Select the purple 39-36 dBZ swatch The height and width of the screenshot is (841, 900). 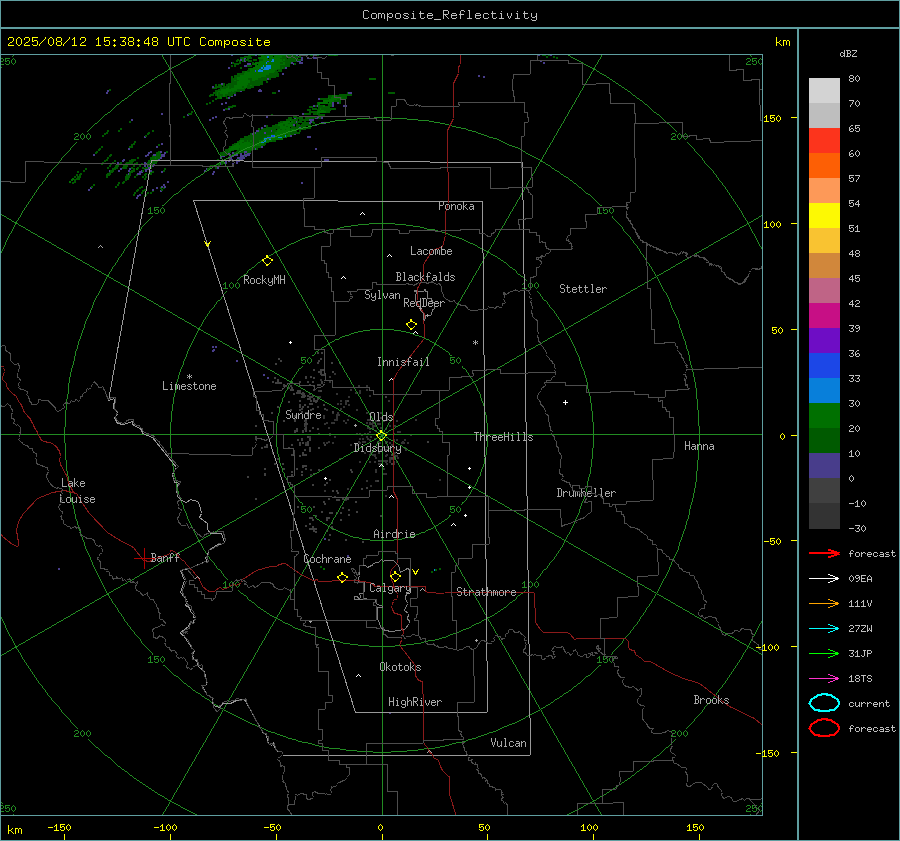[824, 341]
